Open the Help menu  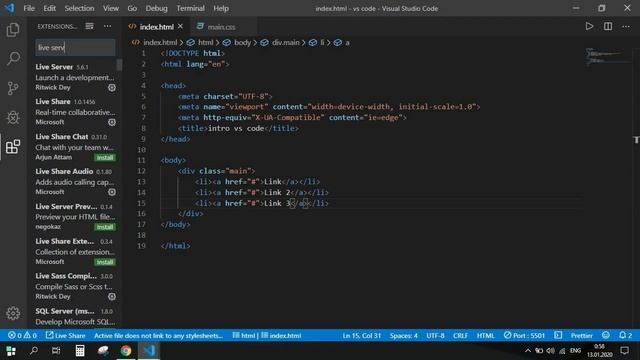221,8
